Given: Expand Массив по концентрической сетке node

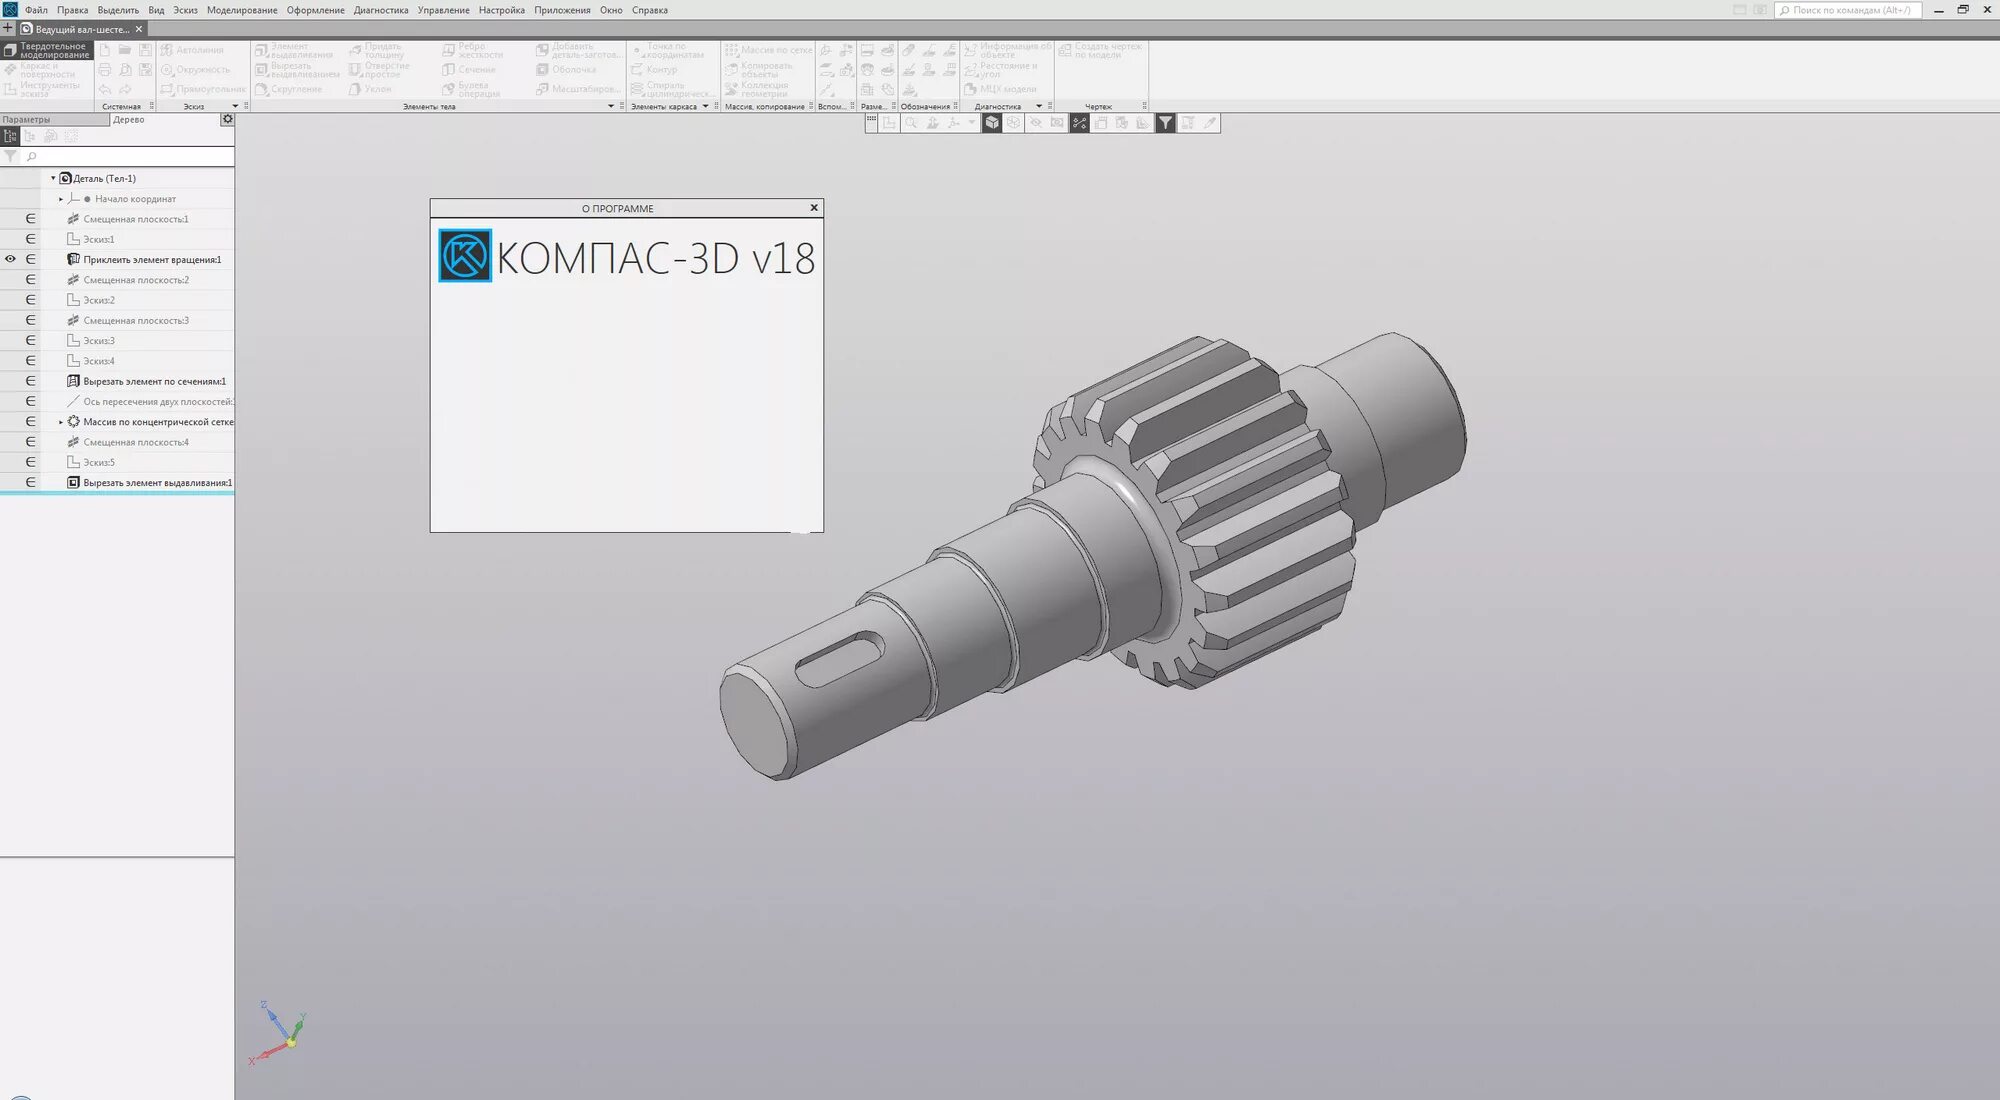Looking at the screenshot, I should click(x=61, y=422).
